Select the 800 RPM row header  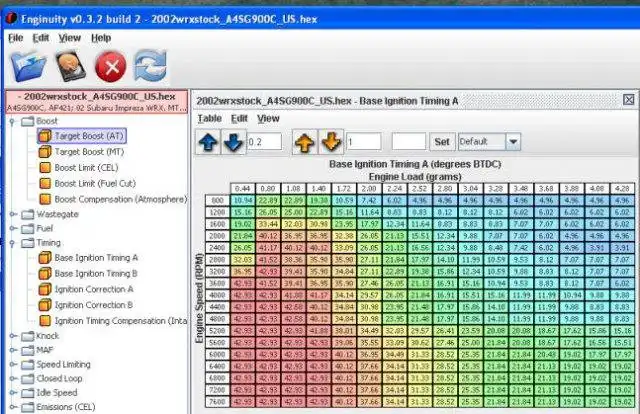217,200
